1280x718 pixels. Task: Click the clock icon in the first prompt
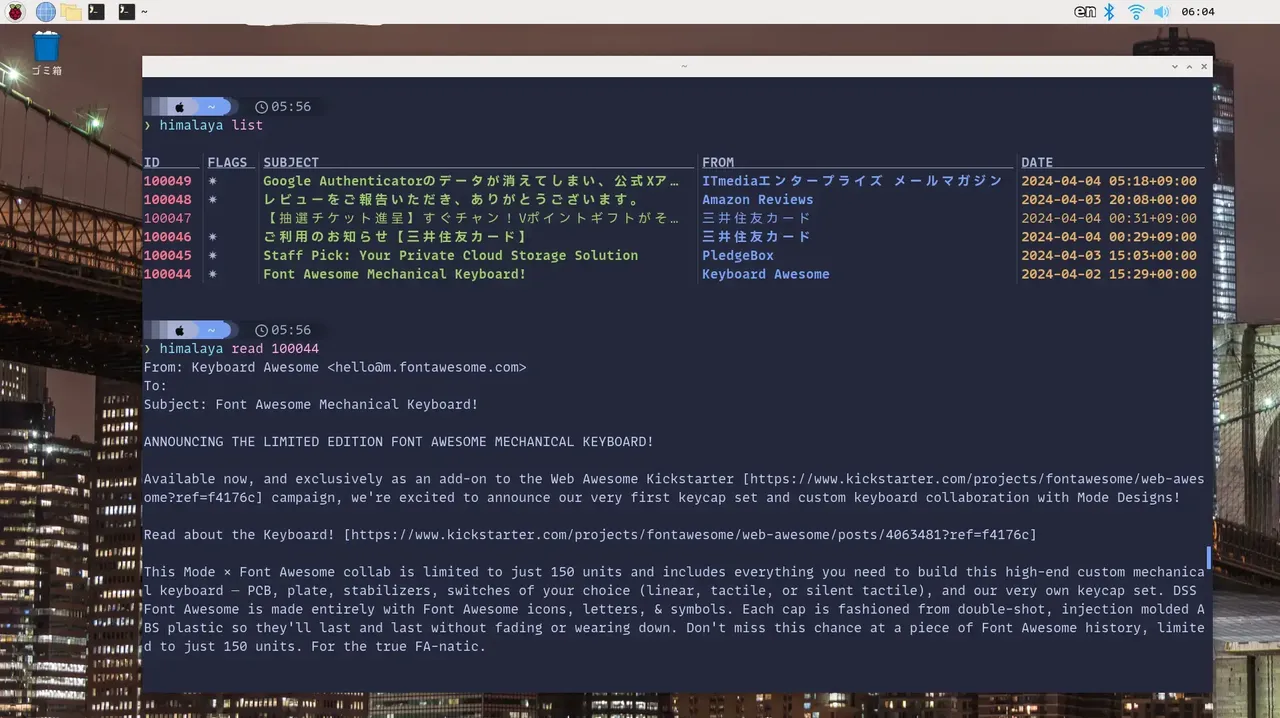261,106
